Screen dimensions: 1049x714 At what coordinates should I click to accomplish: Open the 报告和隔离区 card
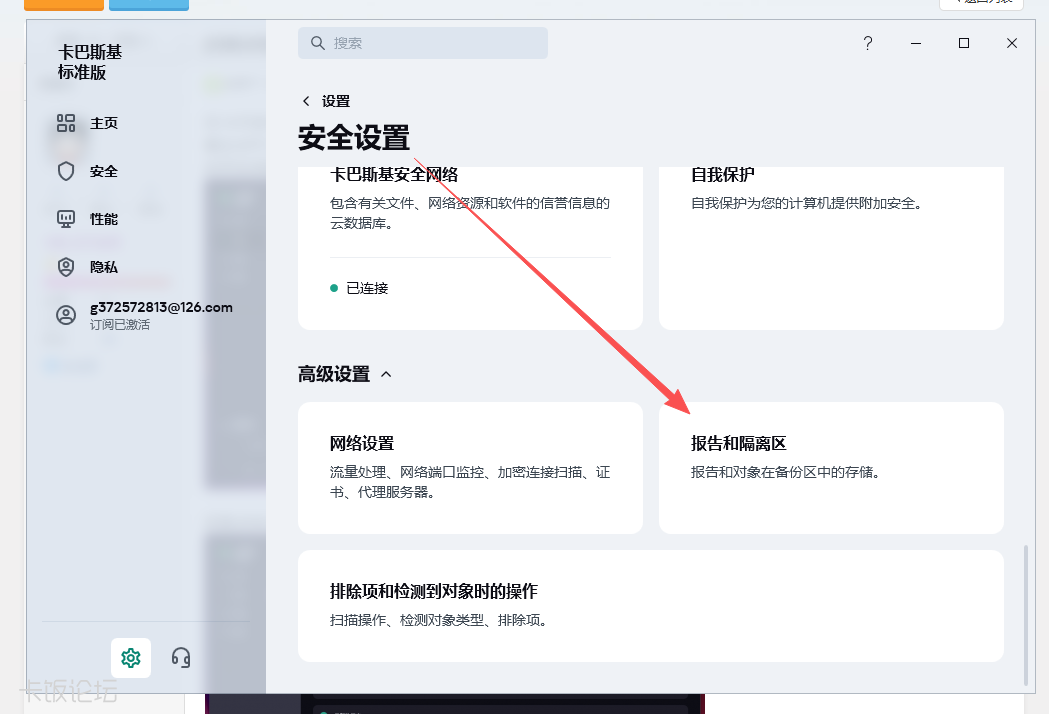click(831, 468)
